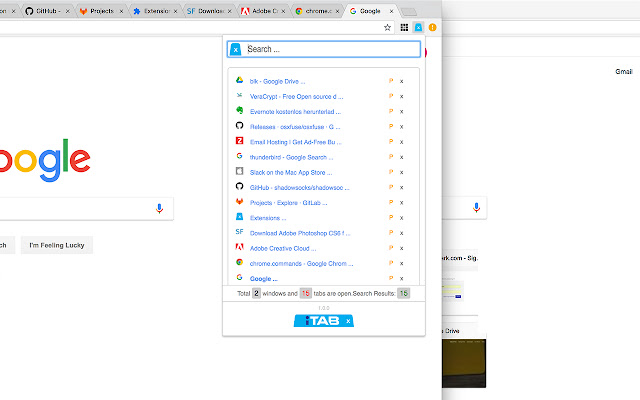Click I'm Feeling Lucky button

click(57, 245)
